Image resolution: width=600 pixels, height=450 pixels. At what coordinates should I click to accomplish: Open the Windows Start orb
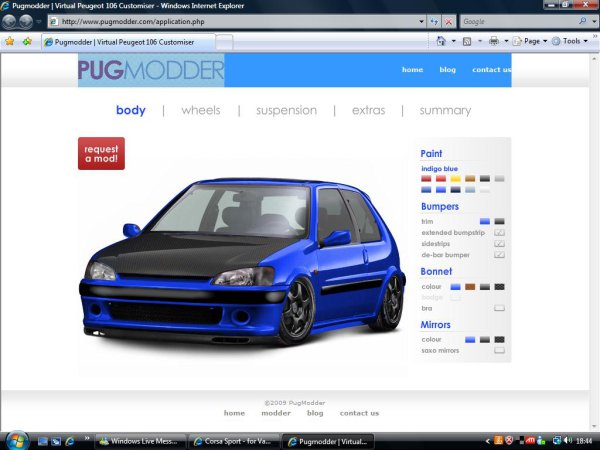(x=16, y=440)
